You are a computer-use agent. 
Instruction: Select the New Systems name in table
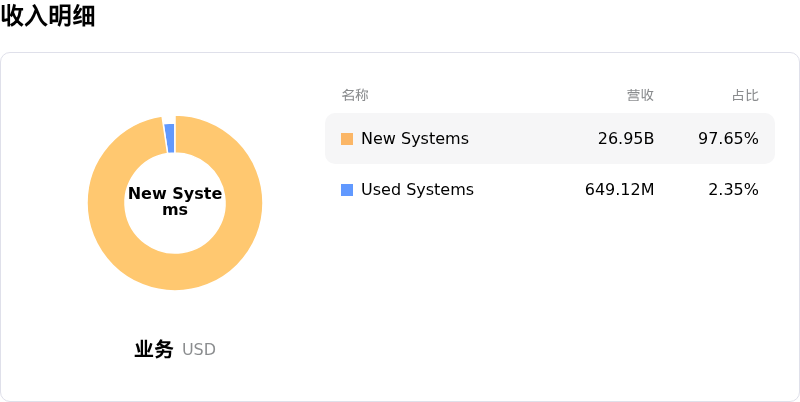(414, 139)
